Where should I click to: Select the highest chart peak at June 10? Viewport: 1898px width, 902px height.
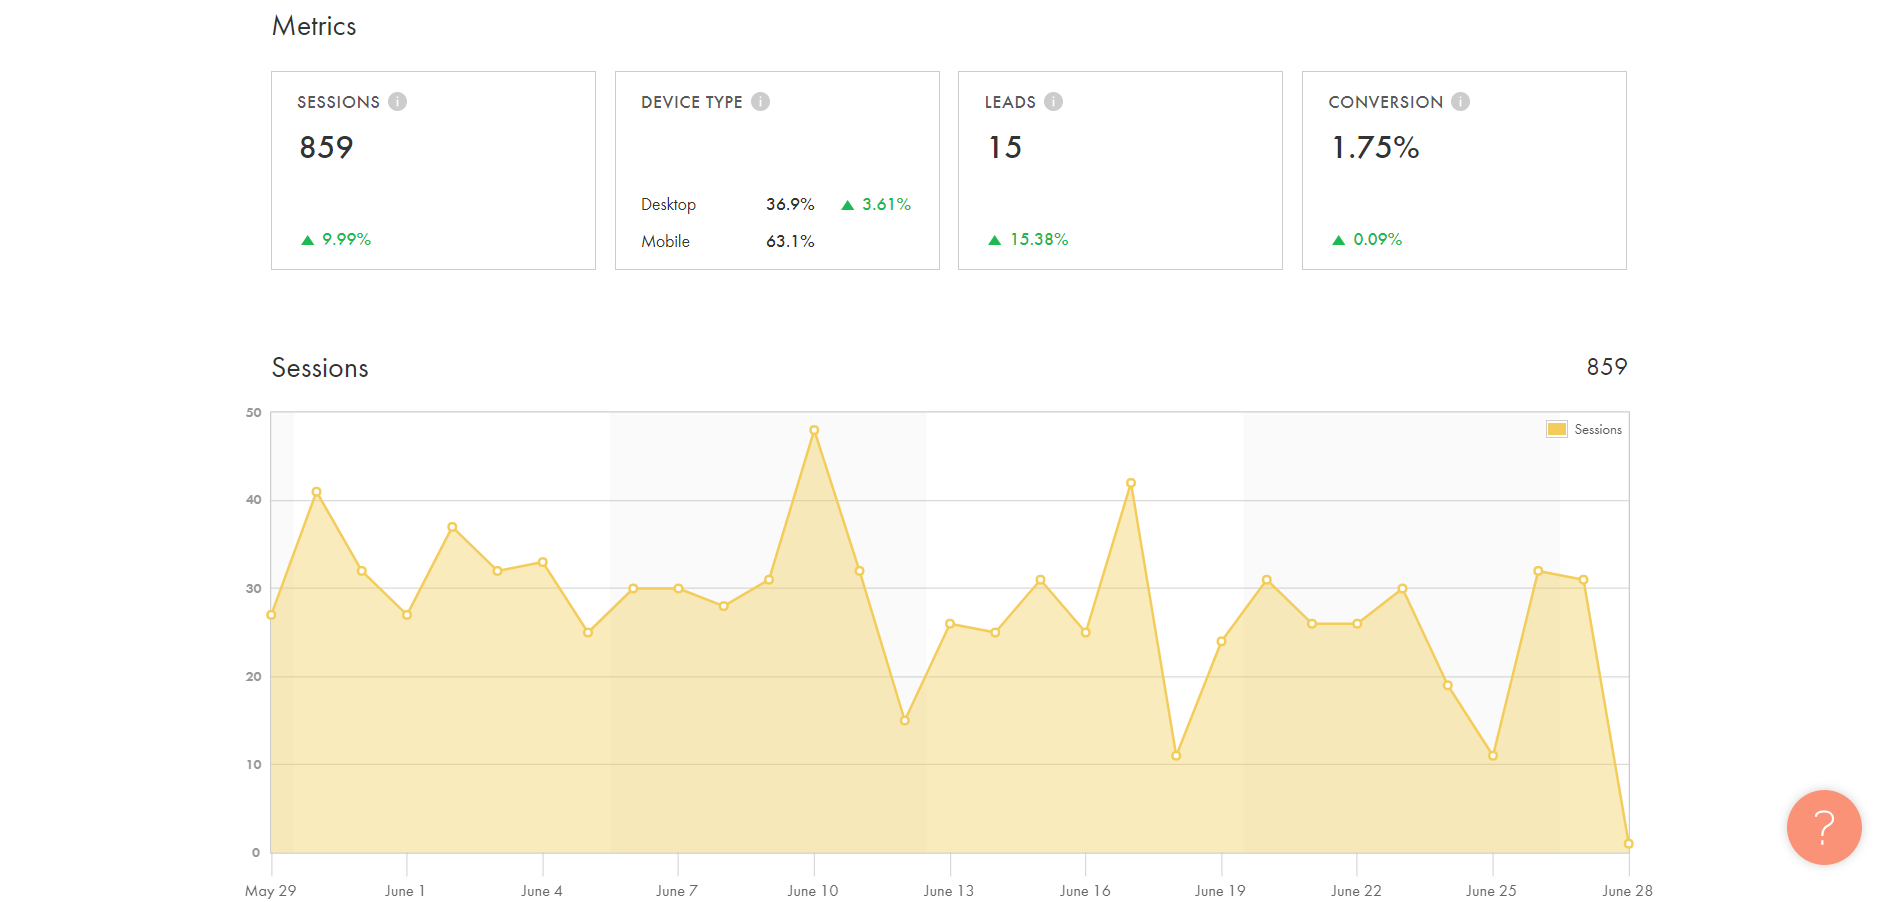pyautogui.click(x=814, y=430)
